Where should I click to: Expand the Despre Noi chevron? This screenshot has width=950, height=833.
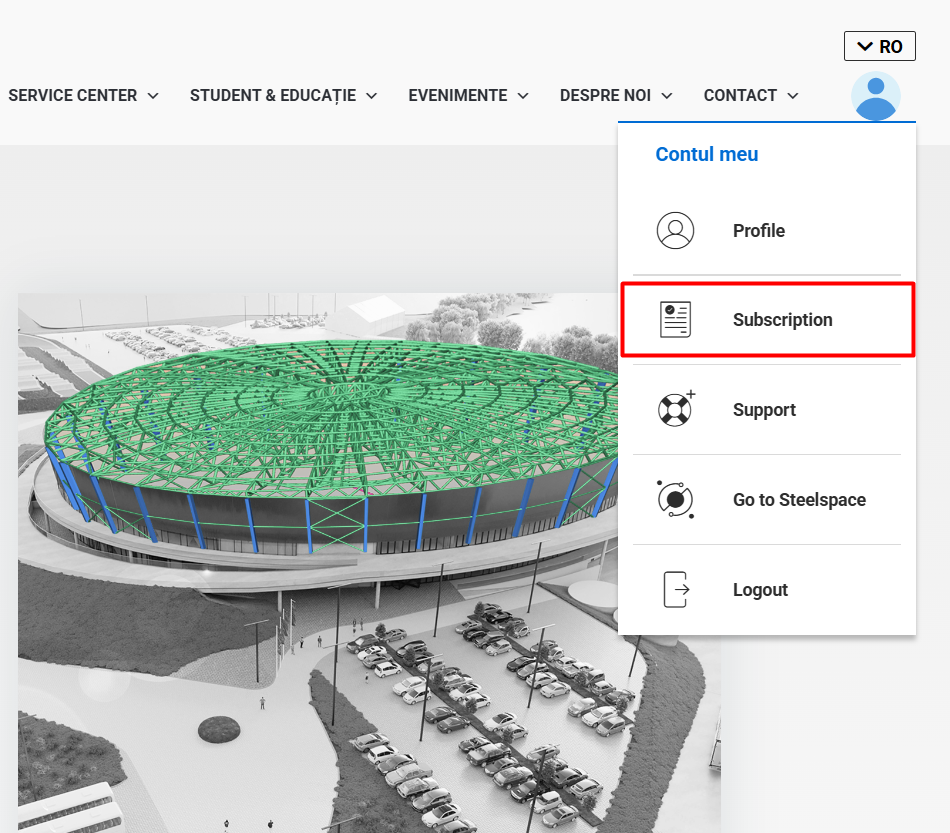click(667, 96)
